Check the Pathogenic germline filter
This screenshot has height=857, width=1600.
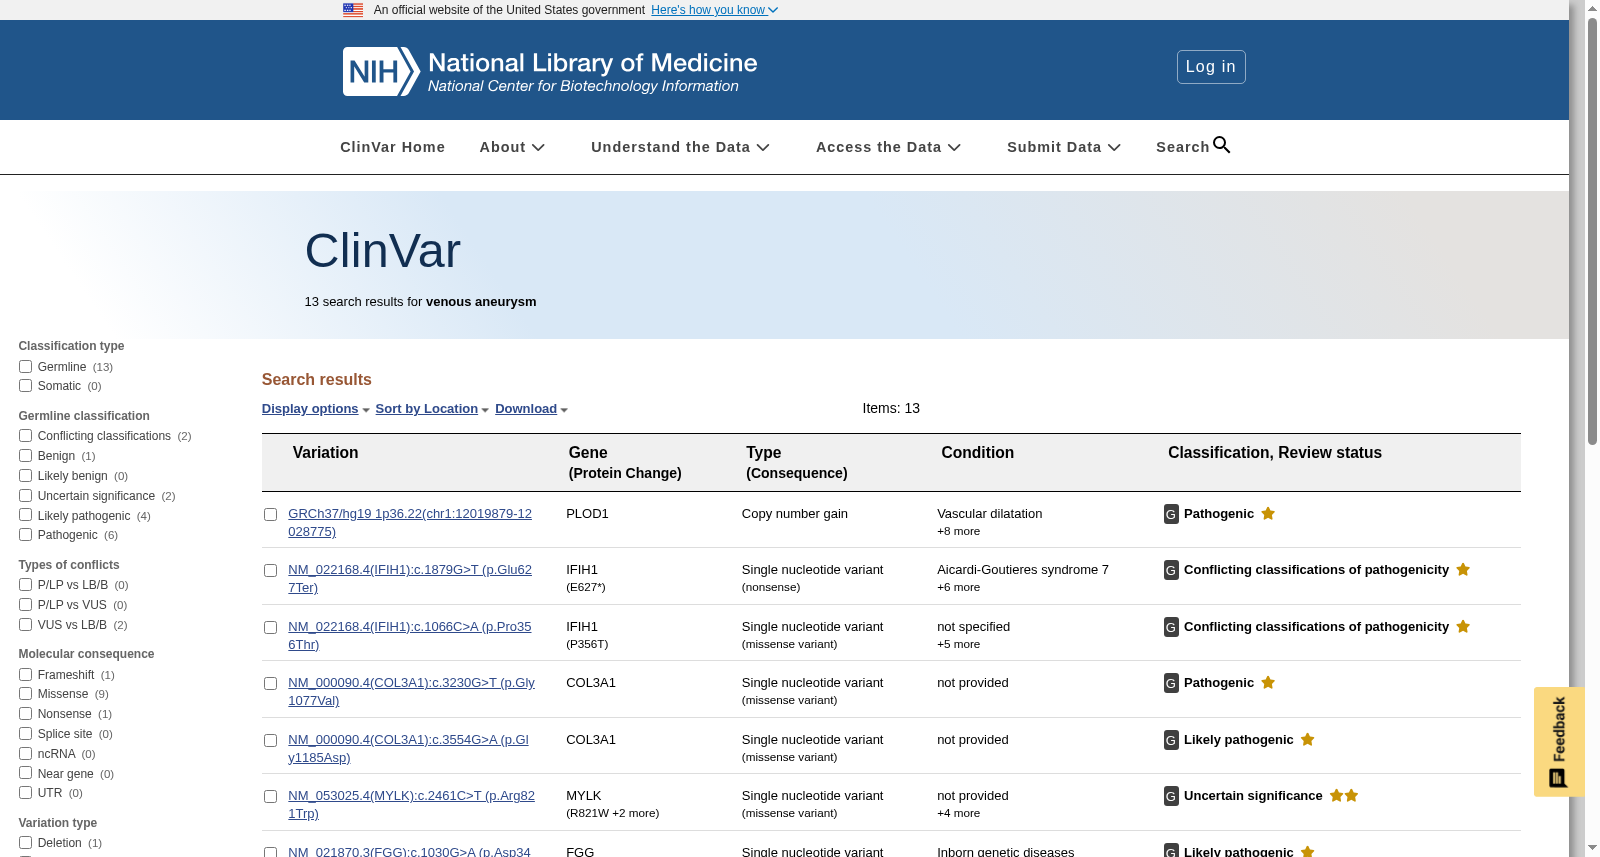[25, 535]
